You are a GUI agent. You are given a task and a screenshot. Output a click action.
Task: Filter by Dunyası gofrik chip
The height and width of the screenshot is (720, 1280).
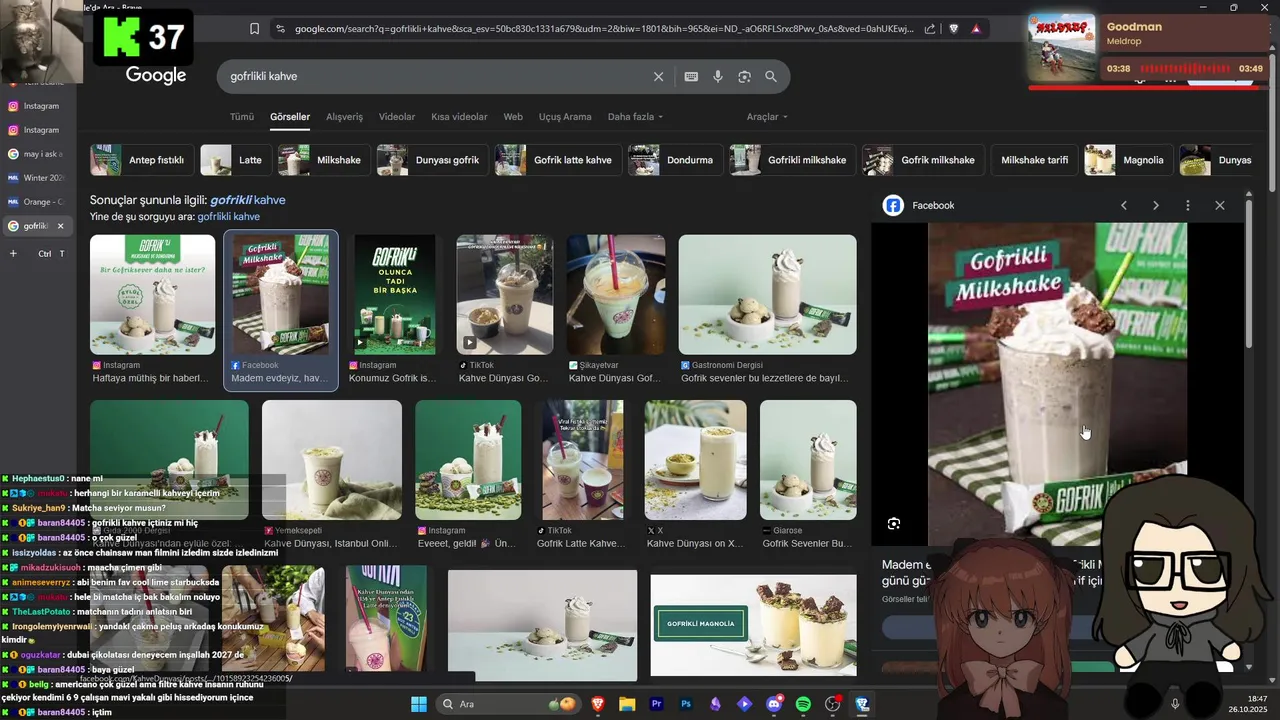(432, 160)
